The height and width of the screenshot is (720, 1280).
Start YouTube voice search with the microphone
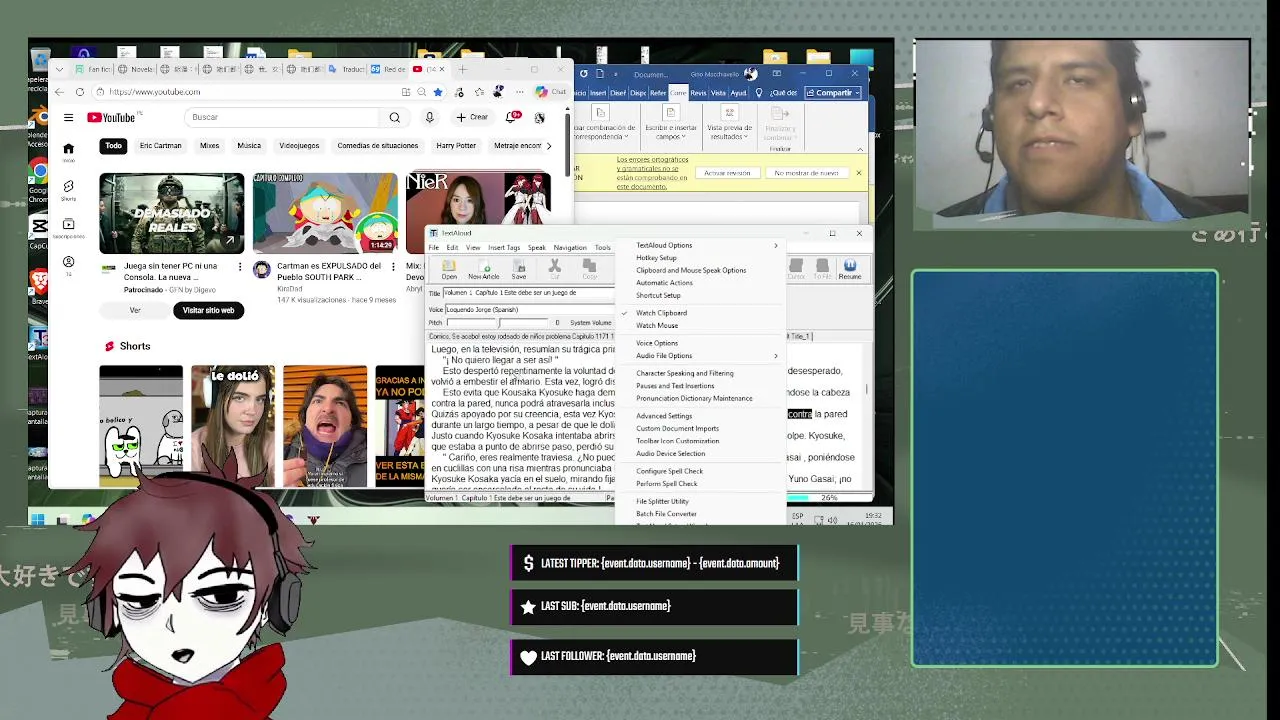point(429,117)
